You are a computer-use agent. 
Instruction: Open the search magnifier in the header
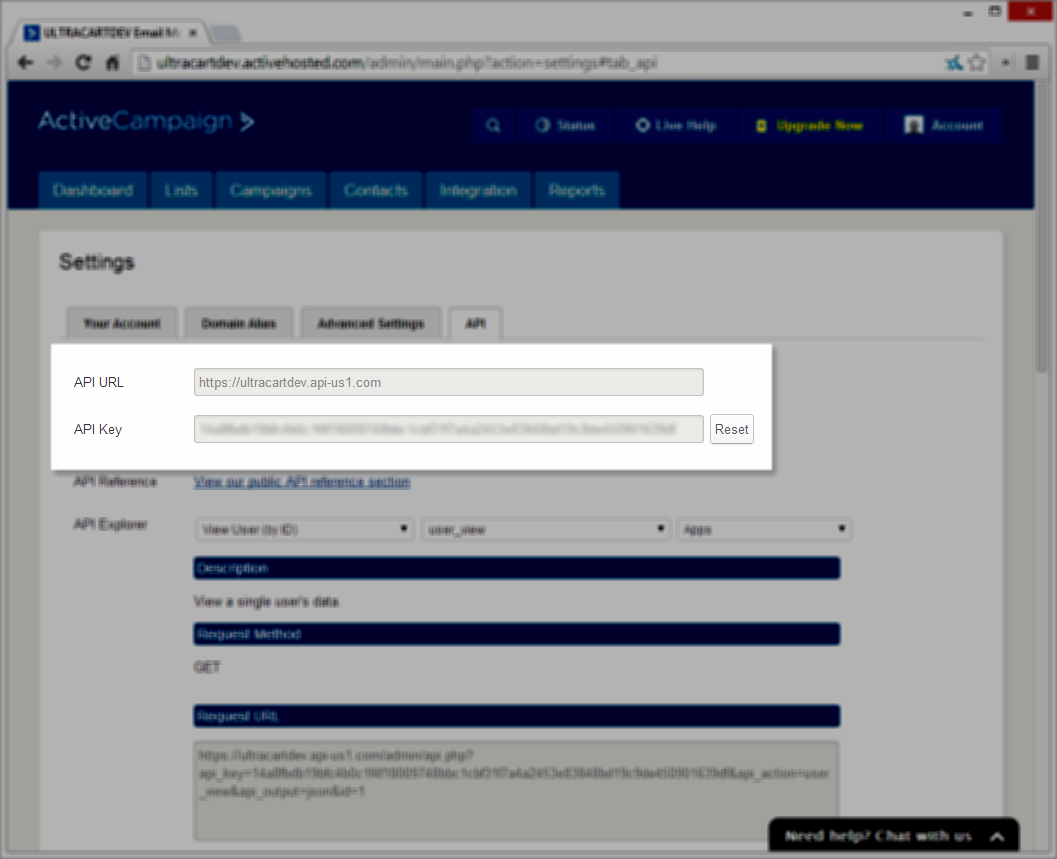pyautogui.click(x=493, y=125)
